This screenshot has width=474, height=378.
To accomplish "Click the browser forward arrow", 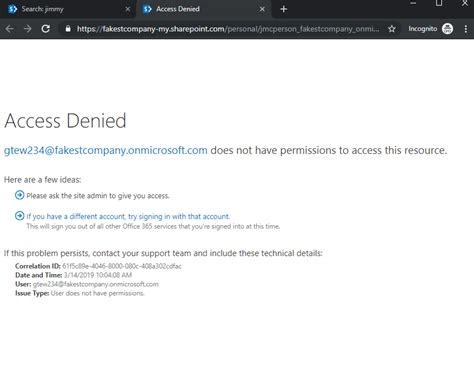I will click(28, 29).
